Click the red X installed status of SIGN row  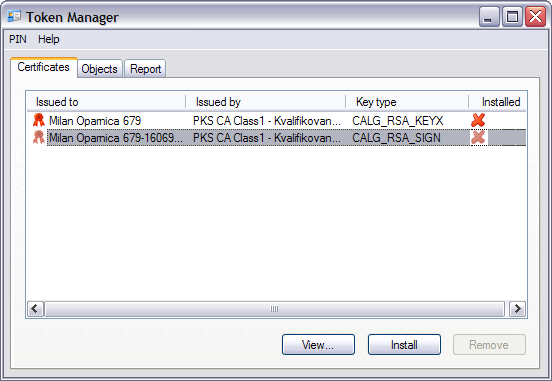(x=478, y=137)
